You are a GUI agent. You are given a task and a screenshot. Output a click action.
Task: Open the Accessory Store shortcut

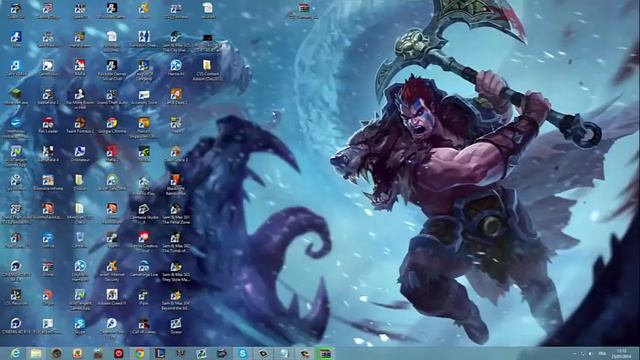pos(143,96)
